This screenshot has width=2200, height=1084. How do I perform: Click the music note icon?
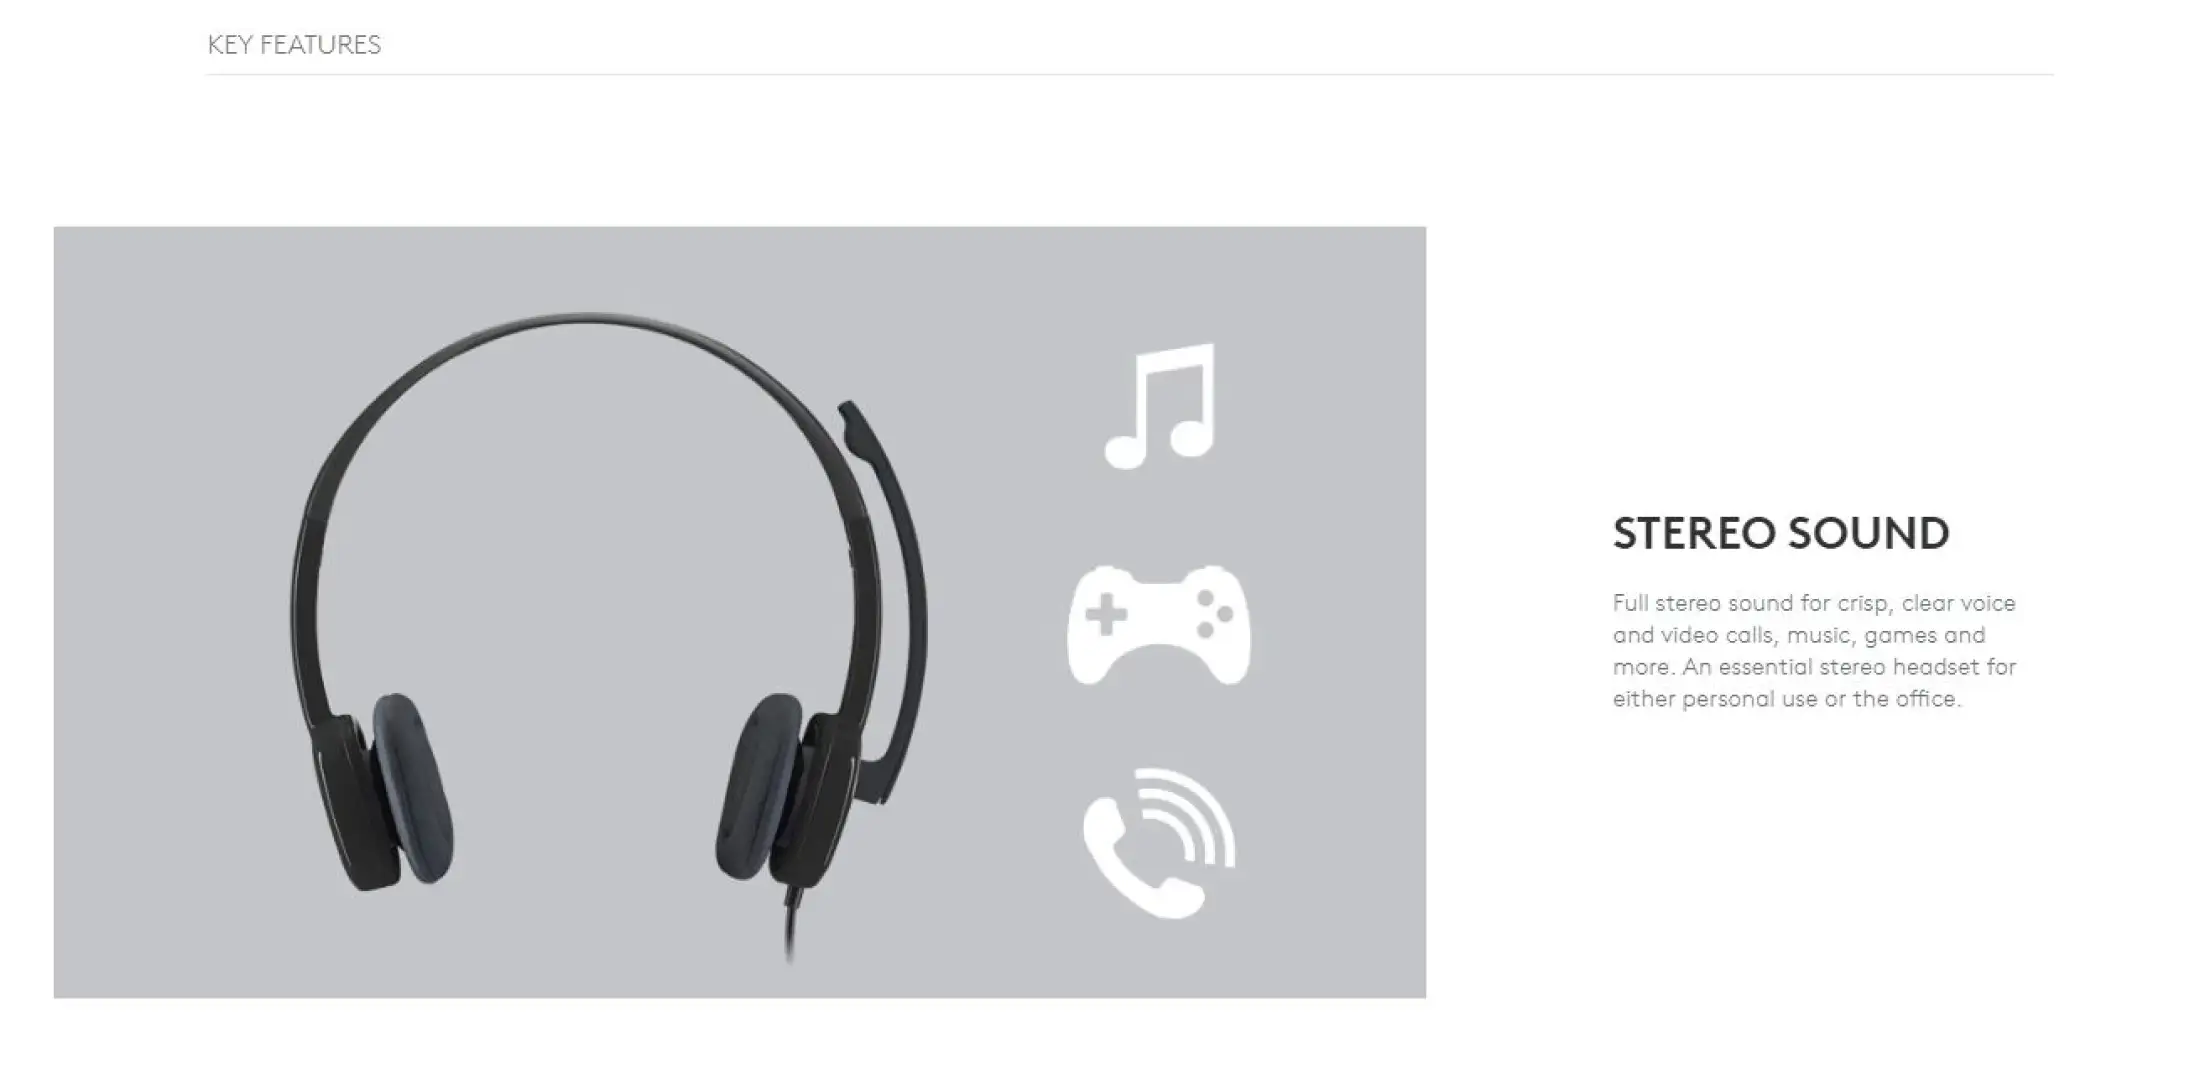(x=1160, y=406)
